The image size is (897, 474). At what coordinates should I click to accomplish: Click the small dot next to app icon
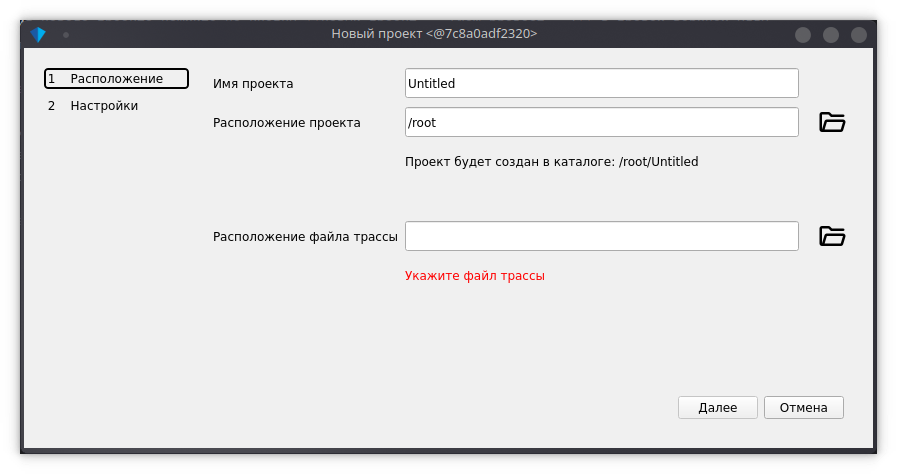click(x=66, y=35)
